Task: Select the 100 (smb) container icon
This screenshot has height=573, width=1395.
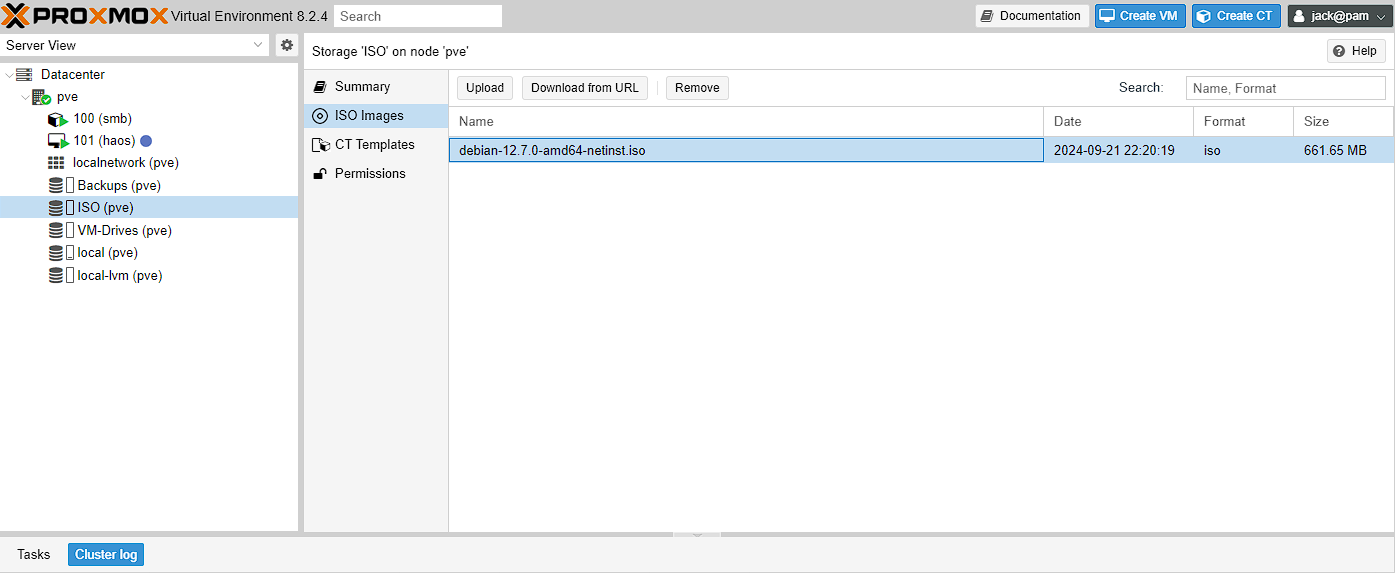Action: (57, 119)
